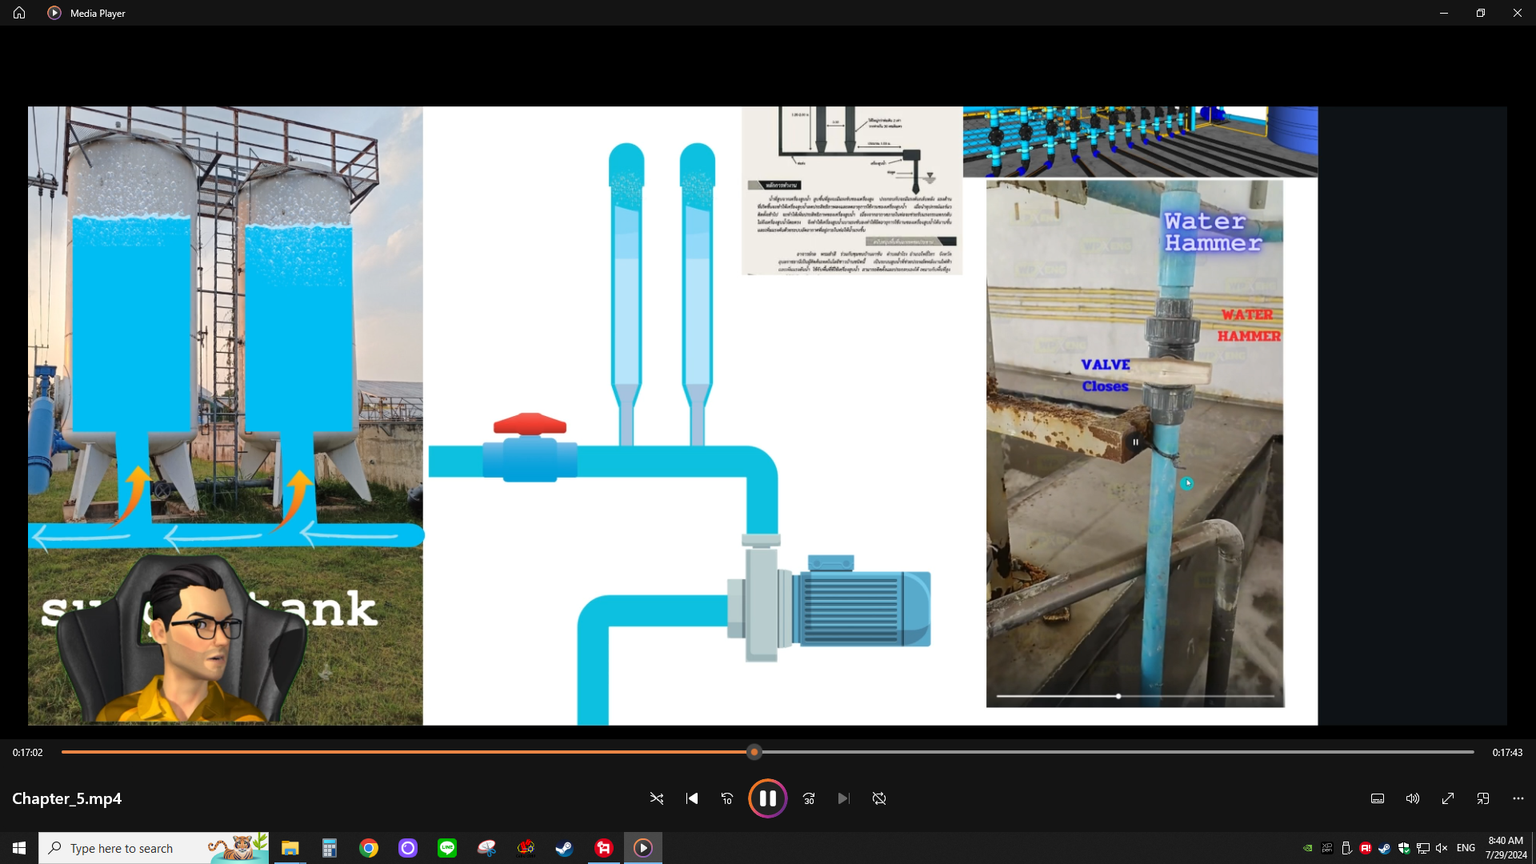Open Steam from the taskbar
This screenshot has height=864, width=1536.
coord(564,848)
